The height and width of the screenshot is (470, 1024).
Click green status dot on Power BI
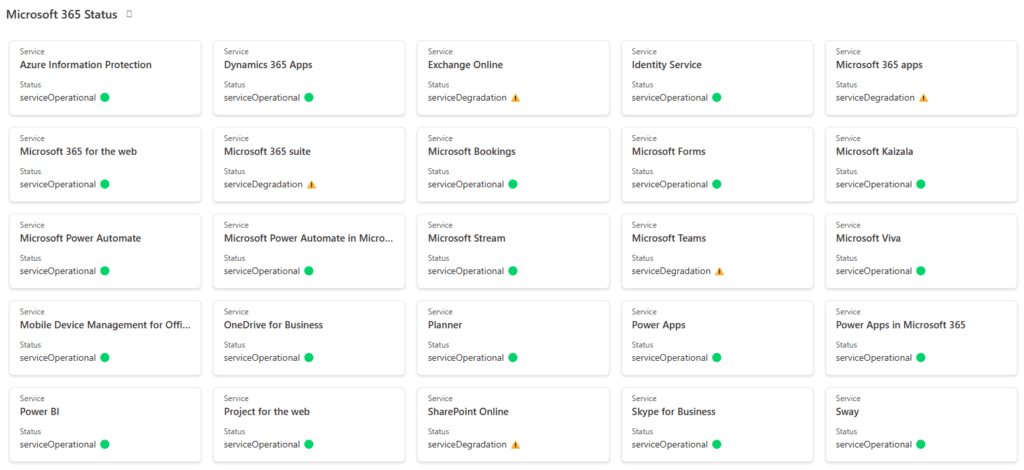coord(104,445)
